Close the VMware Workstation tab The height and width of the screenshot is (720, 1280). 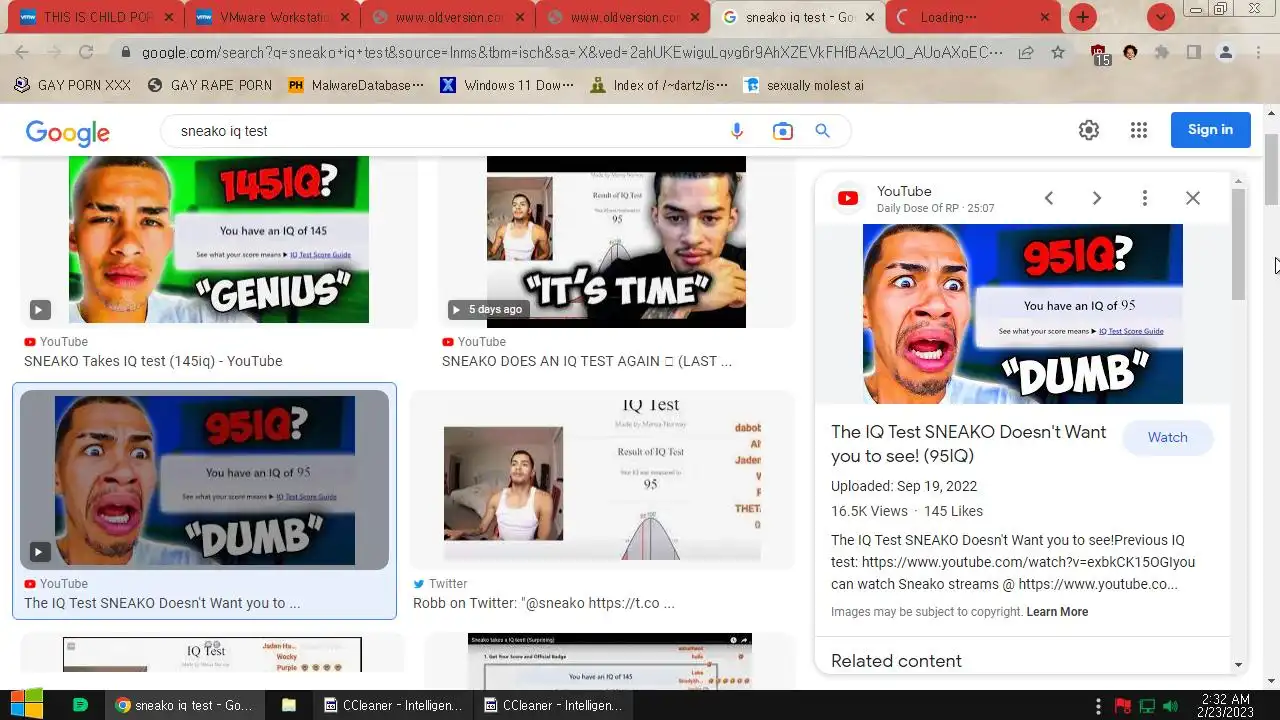click(343, 17)
